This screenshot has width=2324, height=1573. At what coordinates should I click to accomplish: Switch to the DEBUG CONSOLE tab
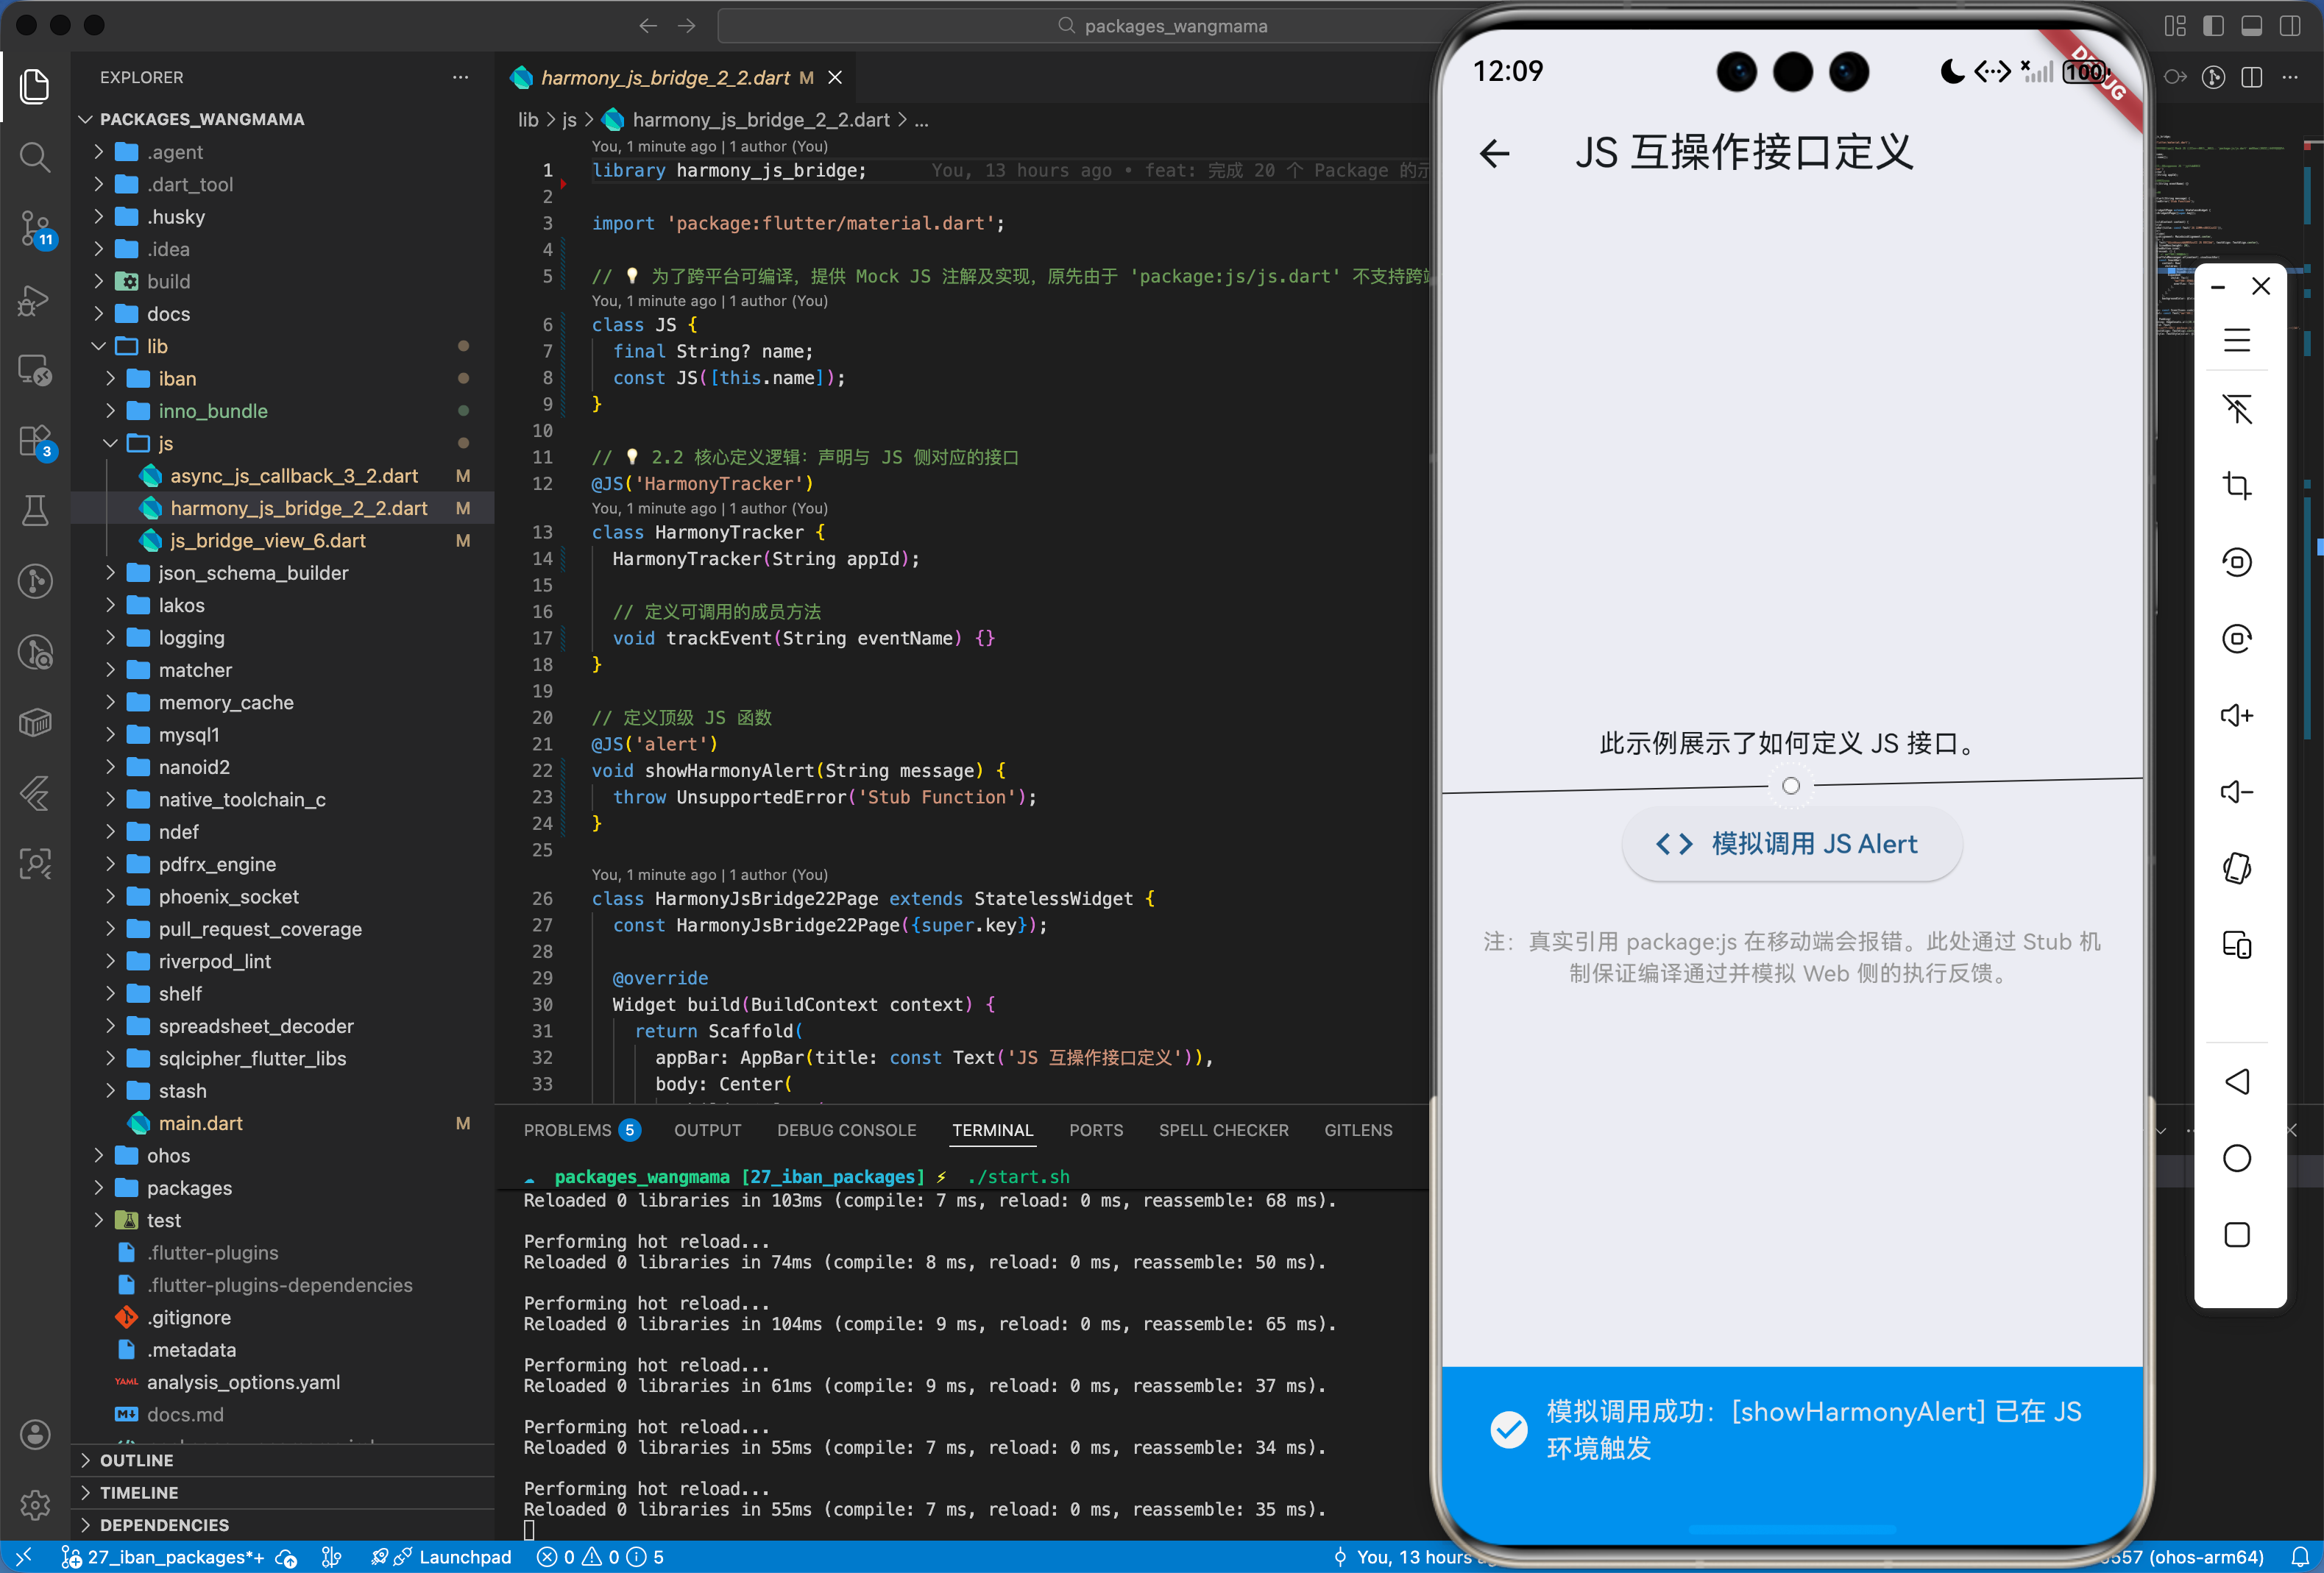pyautogui.click(x=846, y=1130)
